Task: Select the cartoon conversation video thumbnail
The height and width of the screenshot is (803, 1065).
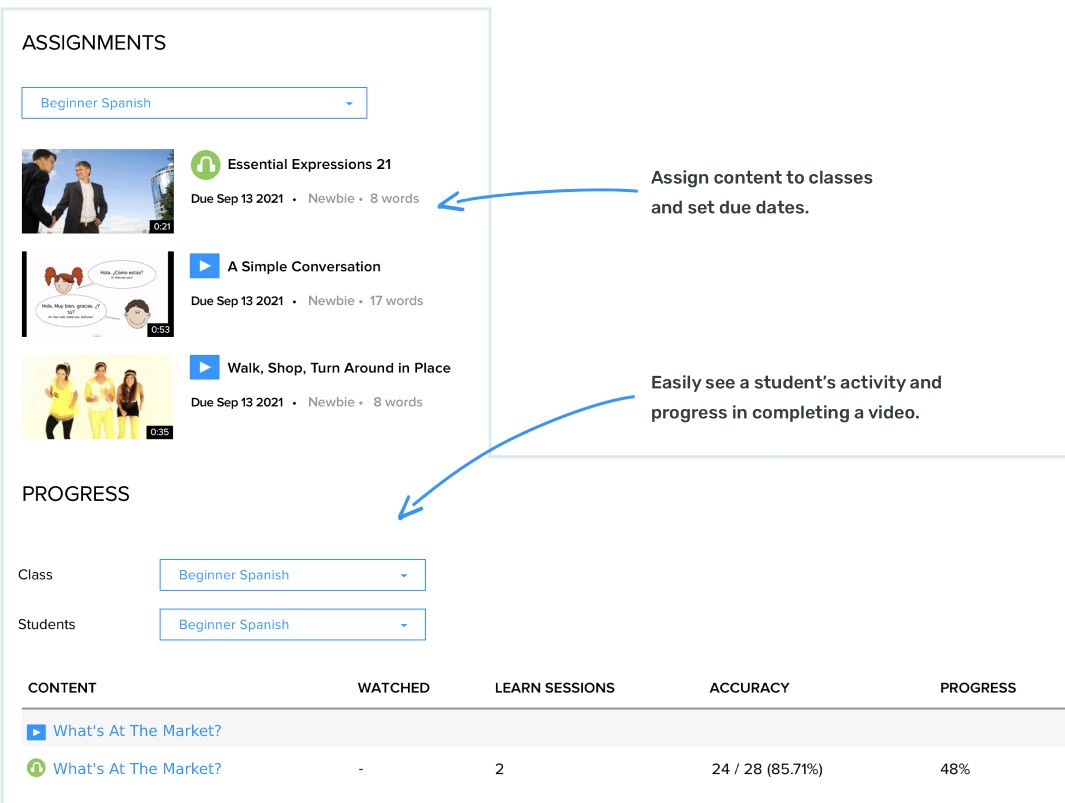Action: (x=98, y=294)
